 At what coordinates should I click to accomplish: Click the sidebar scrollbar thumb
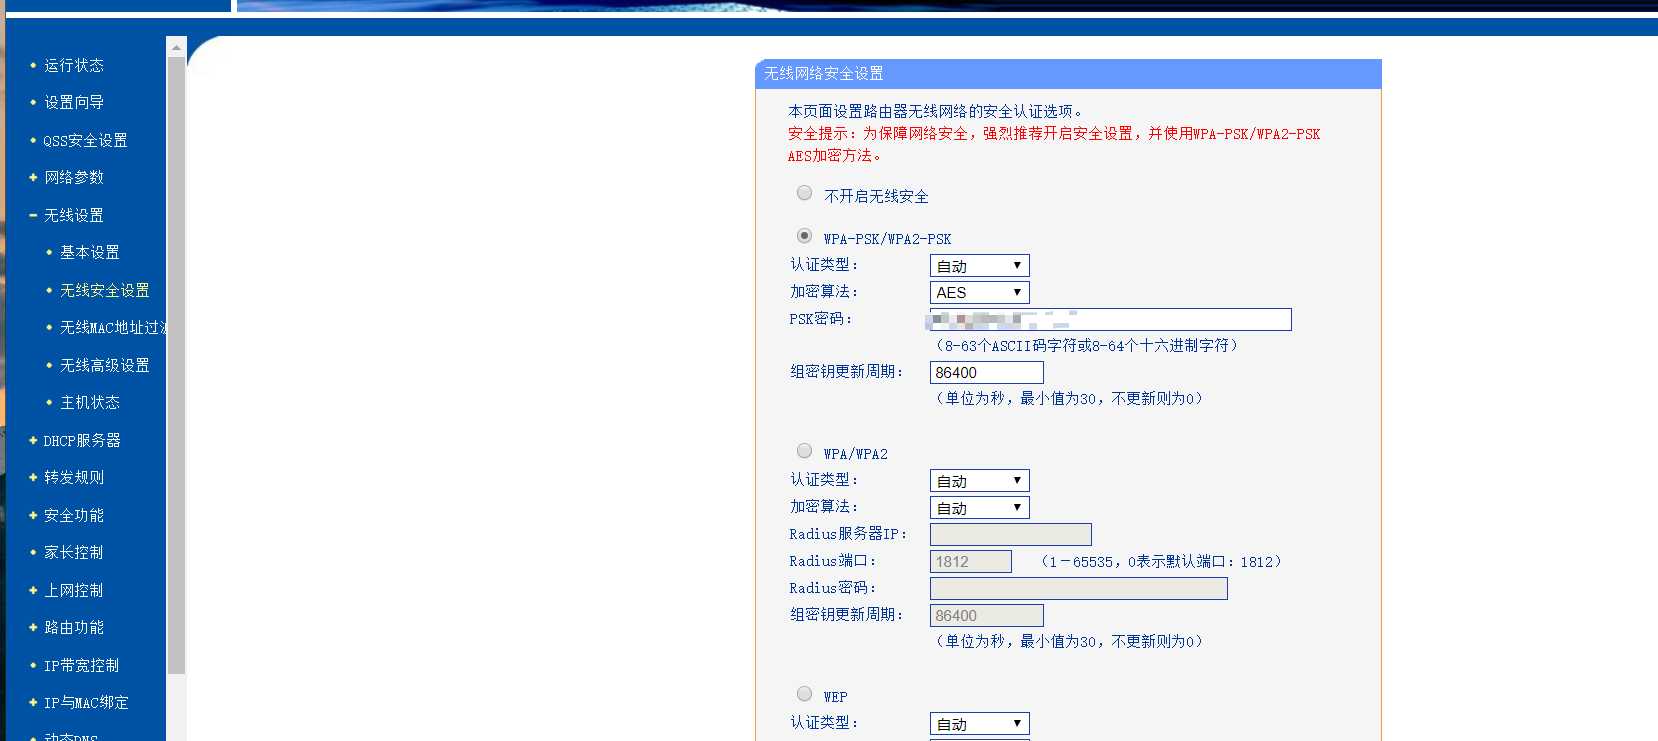176,365
